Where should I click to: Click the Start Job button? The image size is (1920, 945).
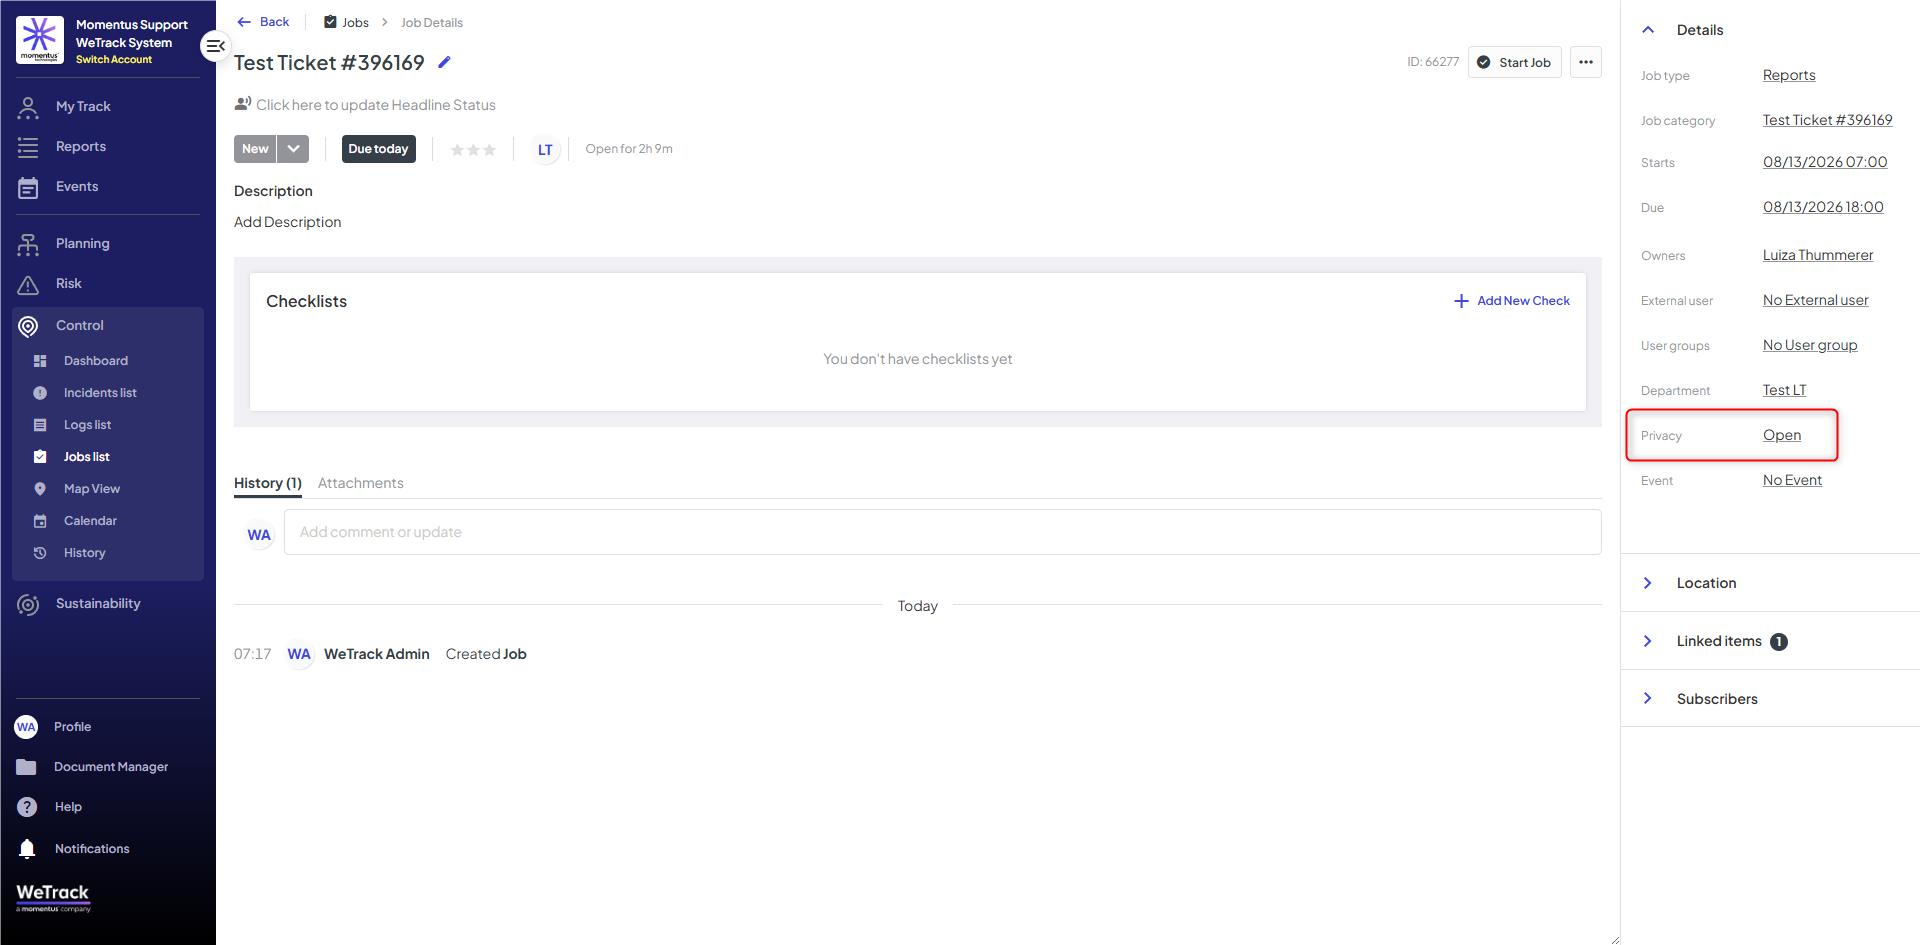click(1514, 62)
